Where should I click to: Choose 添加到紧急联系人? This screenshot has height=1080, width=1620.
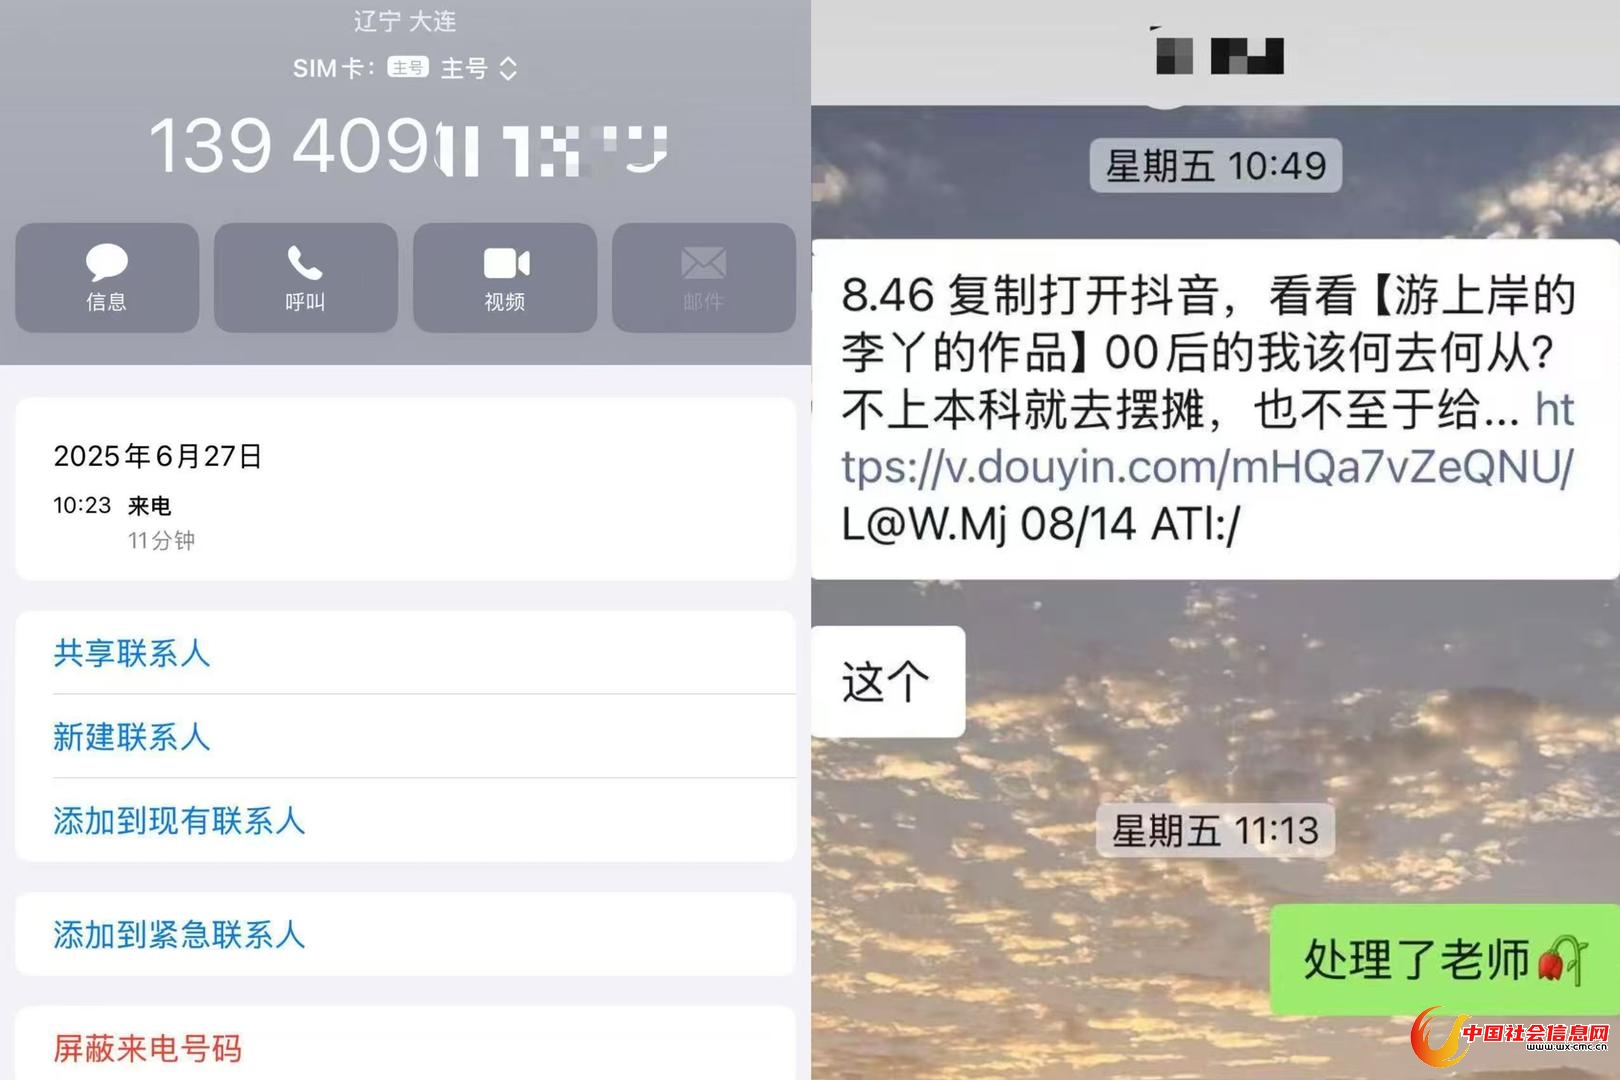(x=405, y=934)
